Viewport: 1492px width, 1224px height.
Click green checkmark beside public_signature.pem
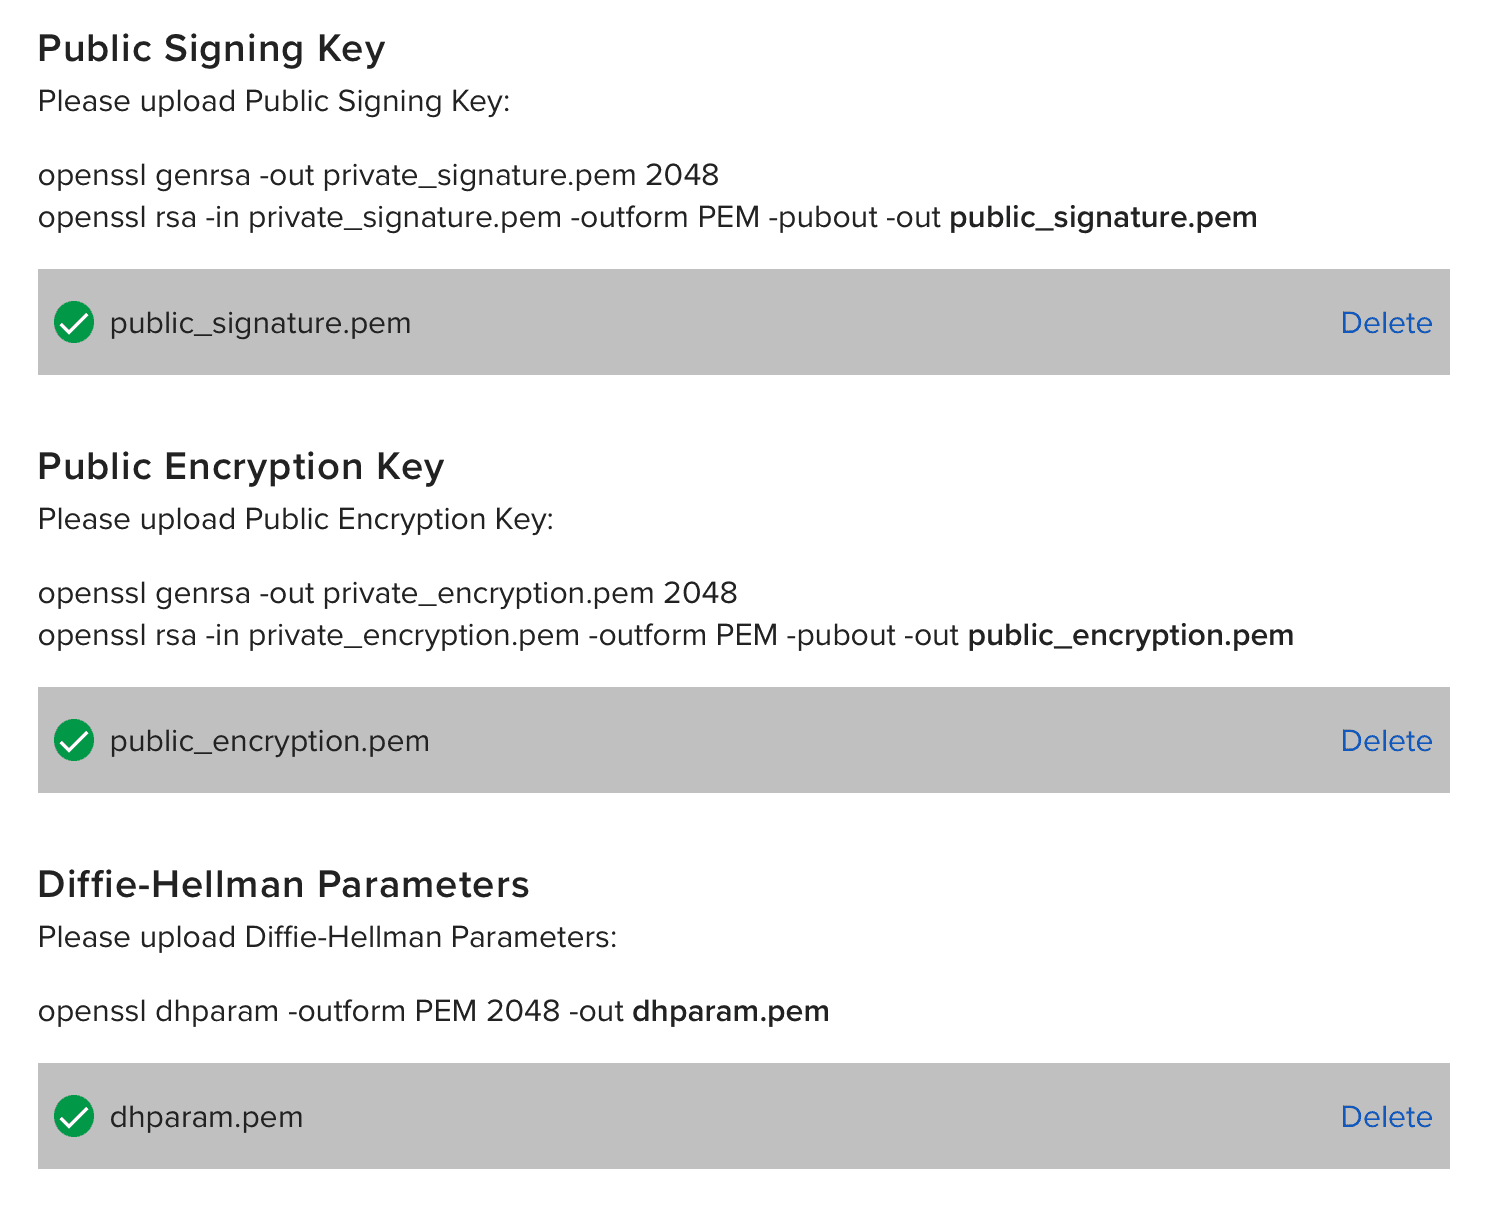coord(74,322)
